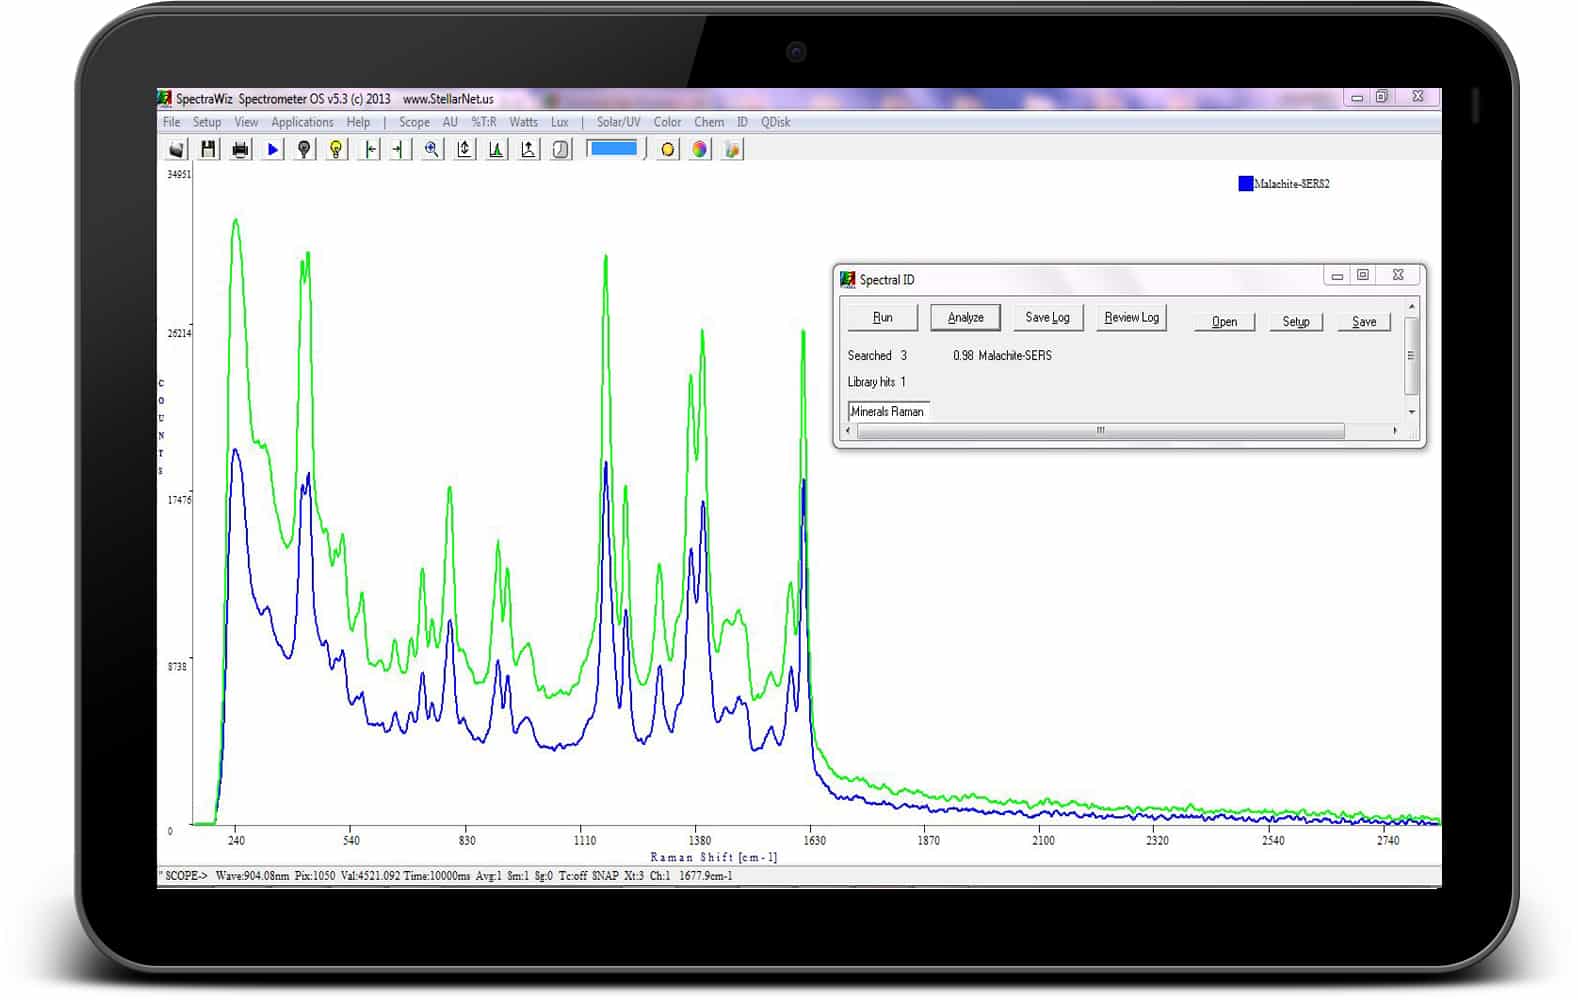Switch to %T:R mode
This screenshot has height=1000, width=1578.
point(484,122)
